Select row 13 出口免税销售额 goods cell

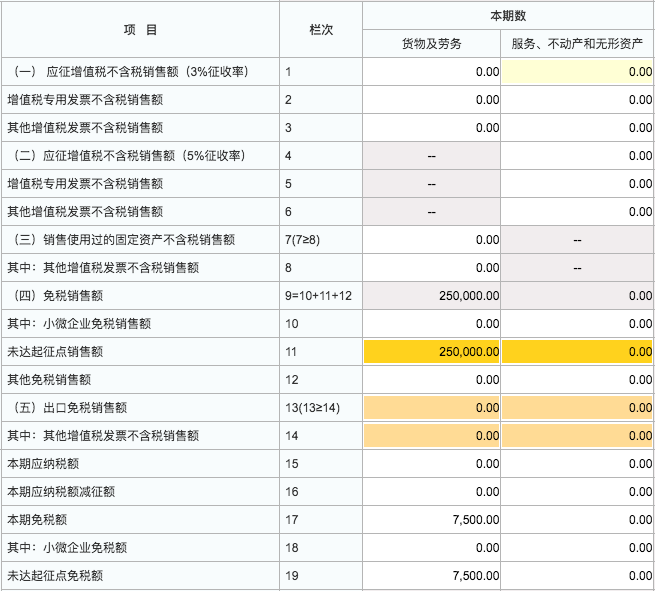coord(432,408)
